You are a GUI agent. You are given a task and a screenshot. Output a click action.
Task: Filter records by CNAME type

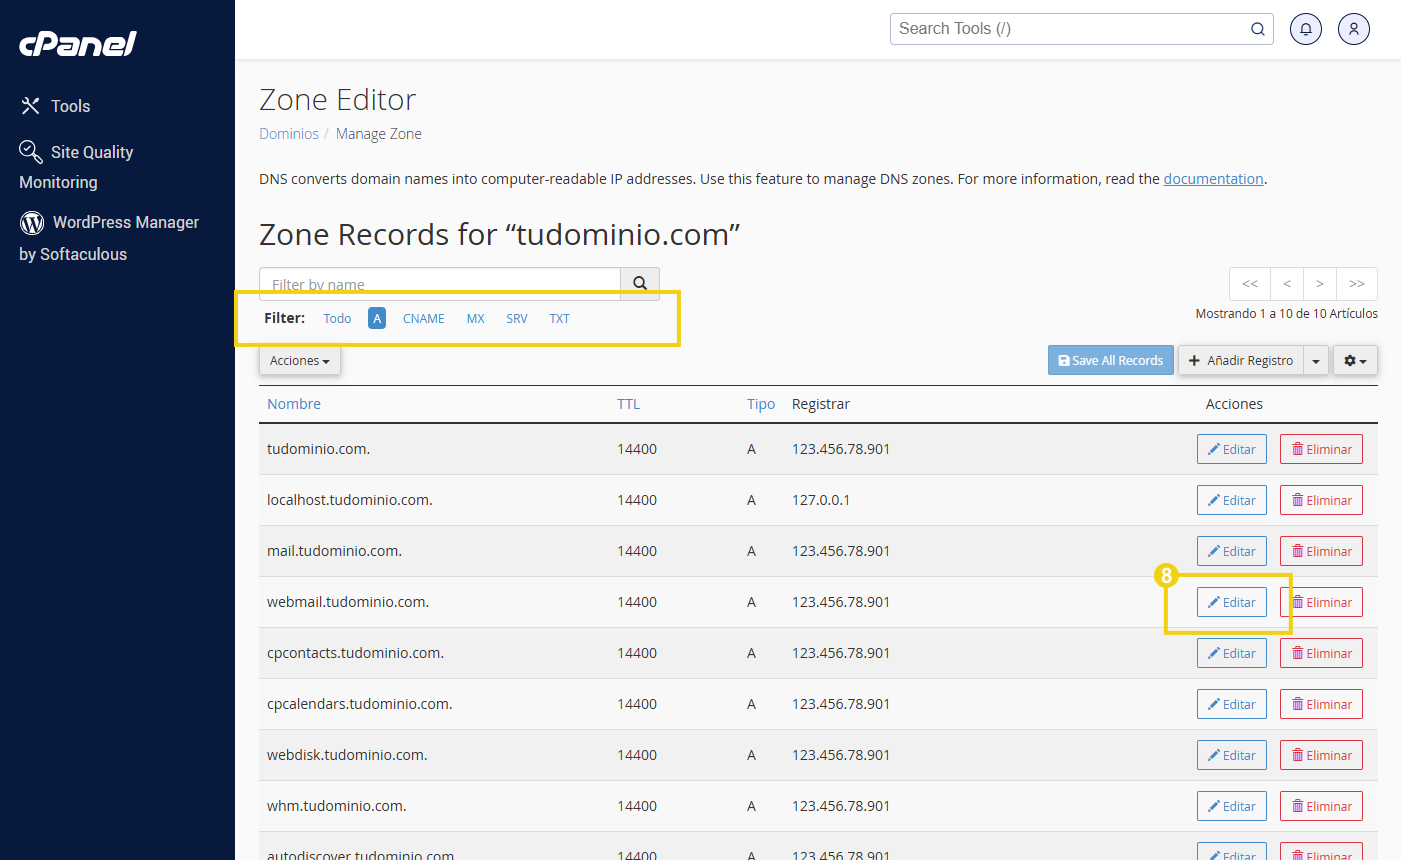(x=424, y=318)
